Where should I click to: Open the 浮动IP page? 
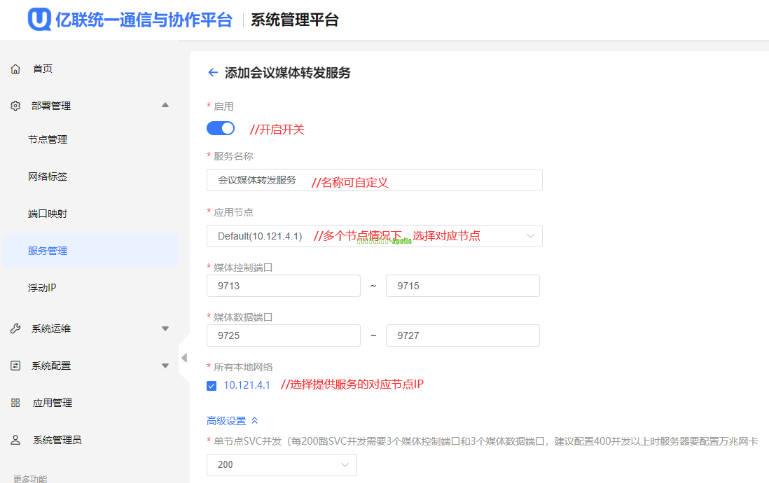[43, 288]
